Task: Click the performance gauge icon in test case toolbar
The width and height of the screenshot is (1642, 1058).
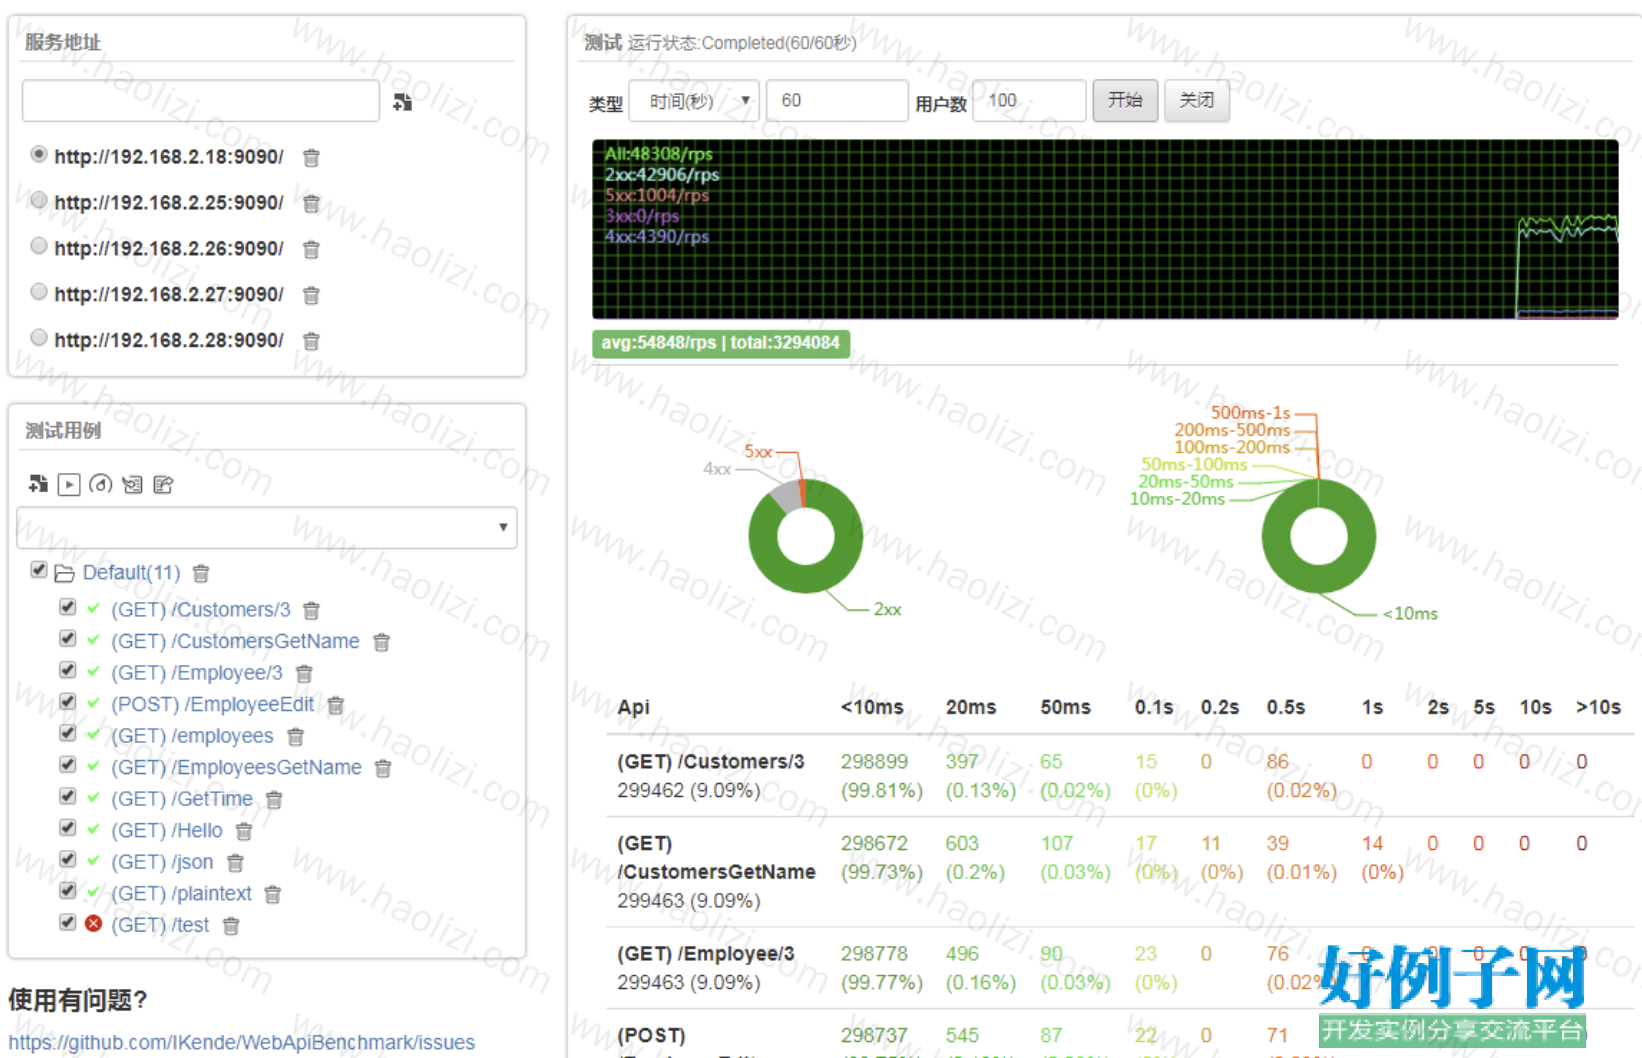Action: tap(100, 485)
